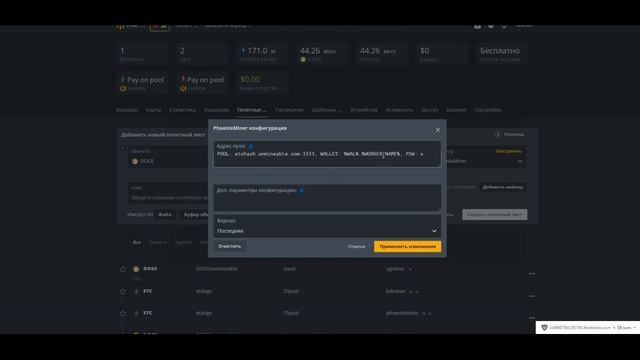Viewport: 640px width, 360px height.
Task: Click the Бесплатно plan card
Action: (502, 54)
